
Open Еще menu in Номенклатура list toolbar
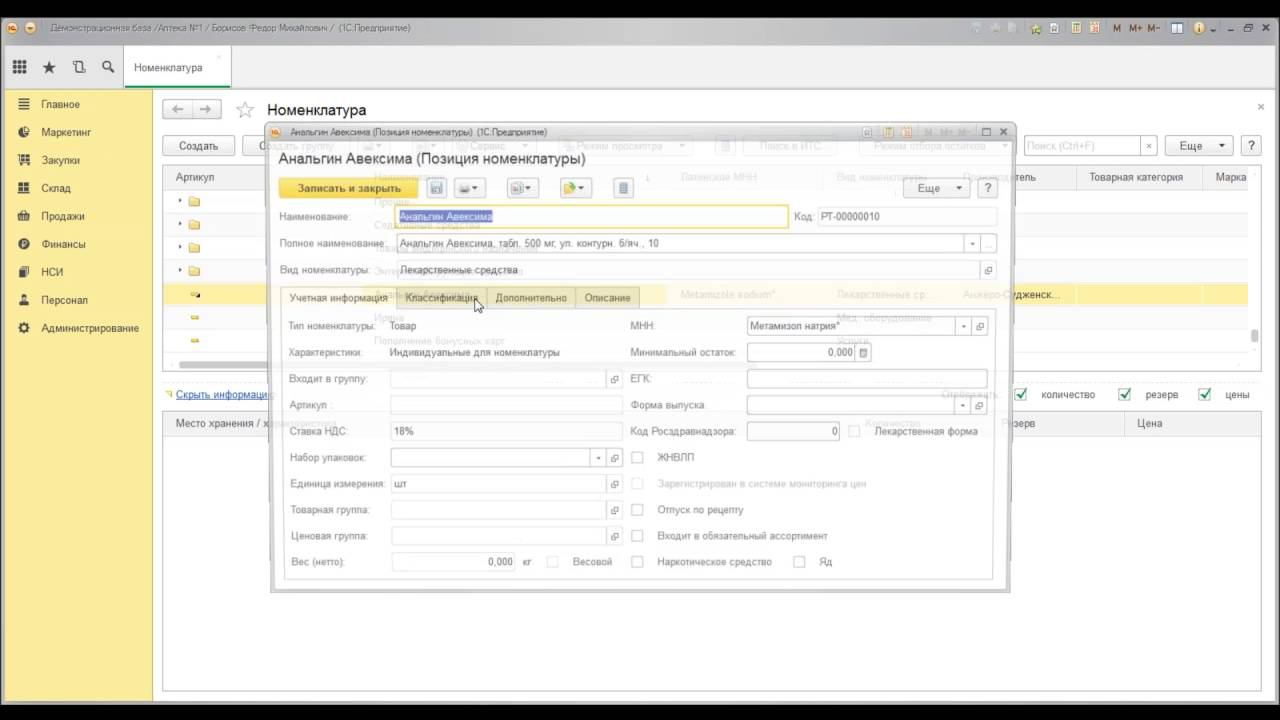click(x=1198, y=146)
